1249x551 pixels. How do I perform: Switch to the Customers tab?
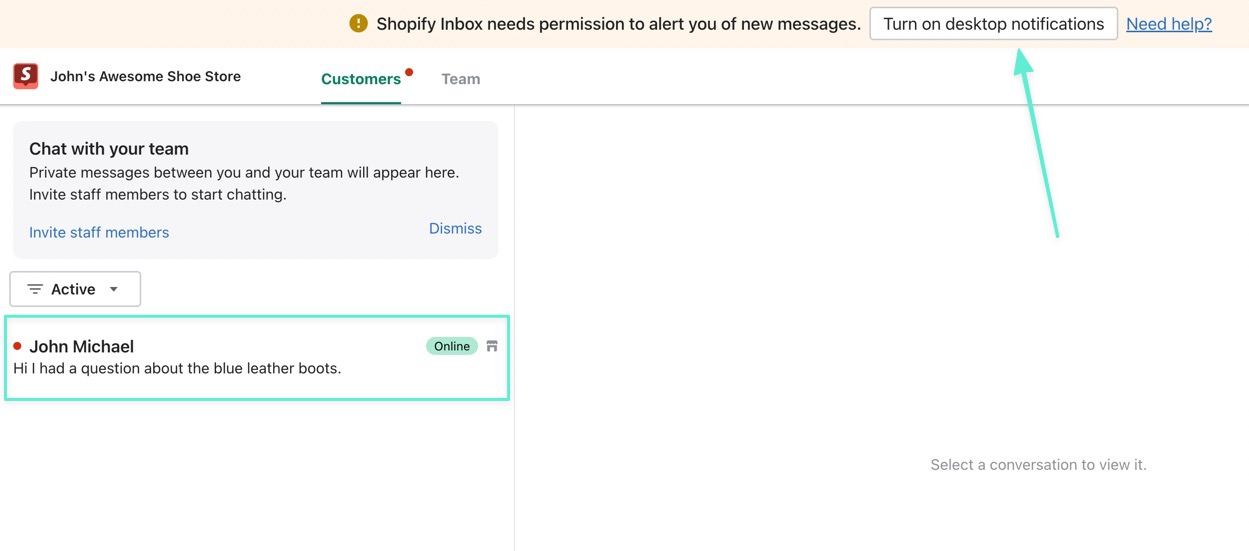tap(360, 79)
